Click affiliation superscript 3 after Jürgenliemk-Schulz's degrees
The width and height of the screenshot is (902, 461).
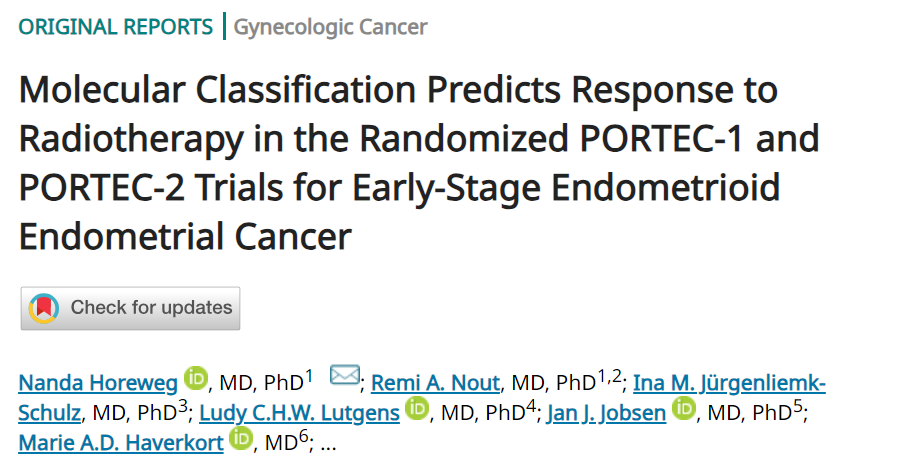[x=183, y=405]
